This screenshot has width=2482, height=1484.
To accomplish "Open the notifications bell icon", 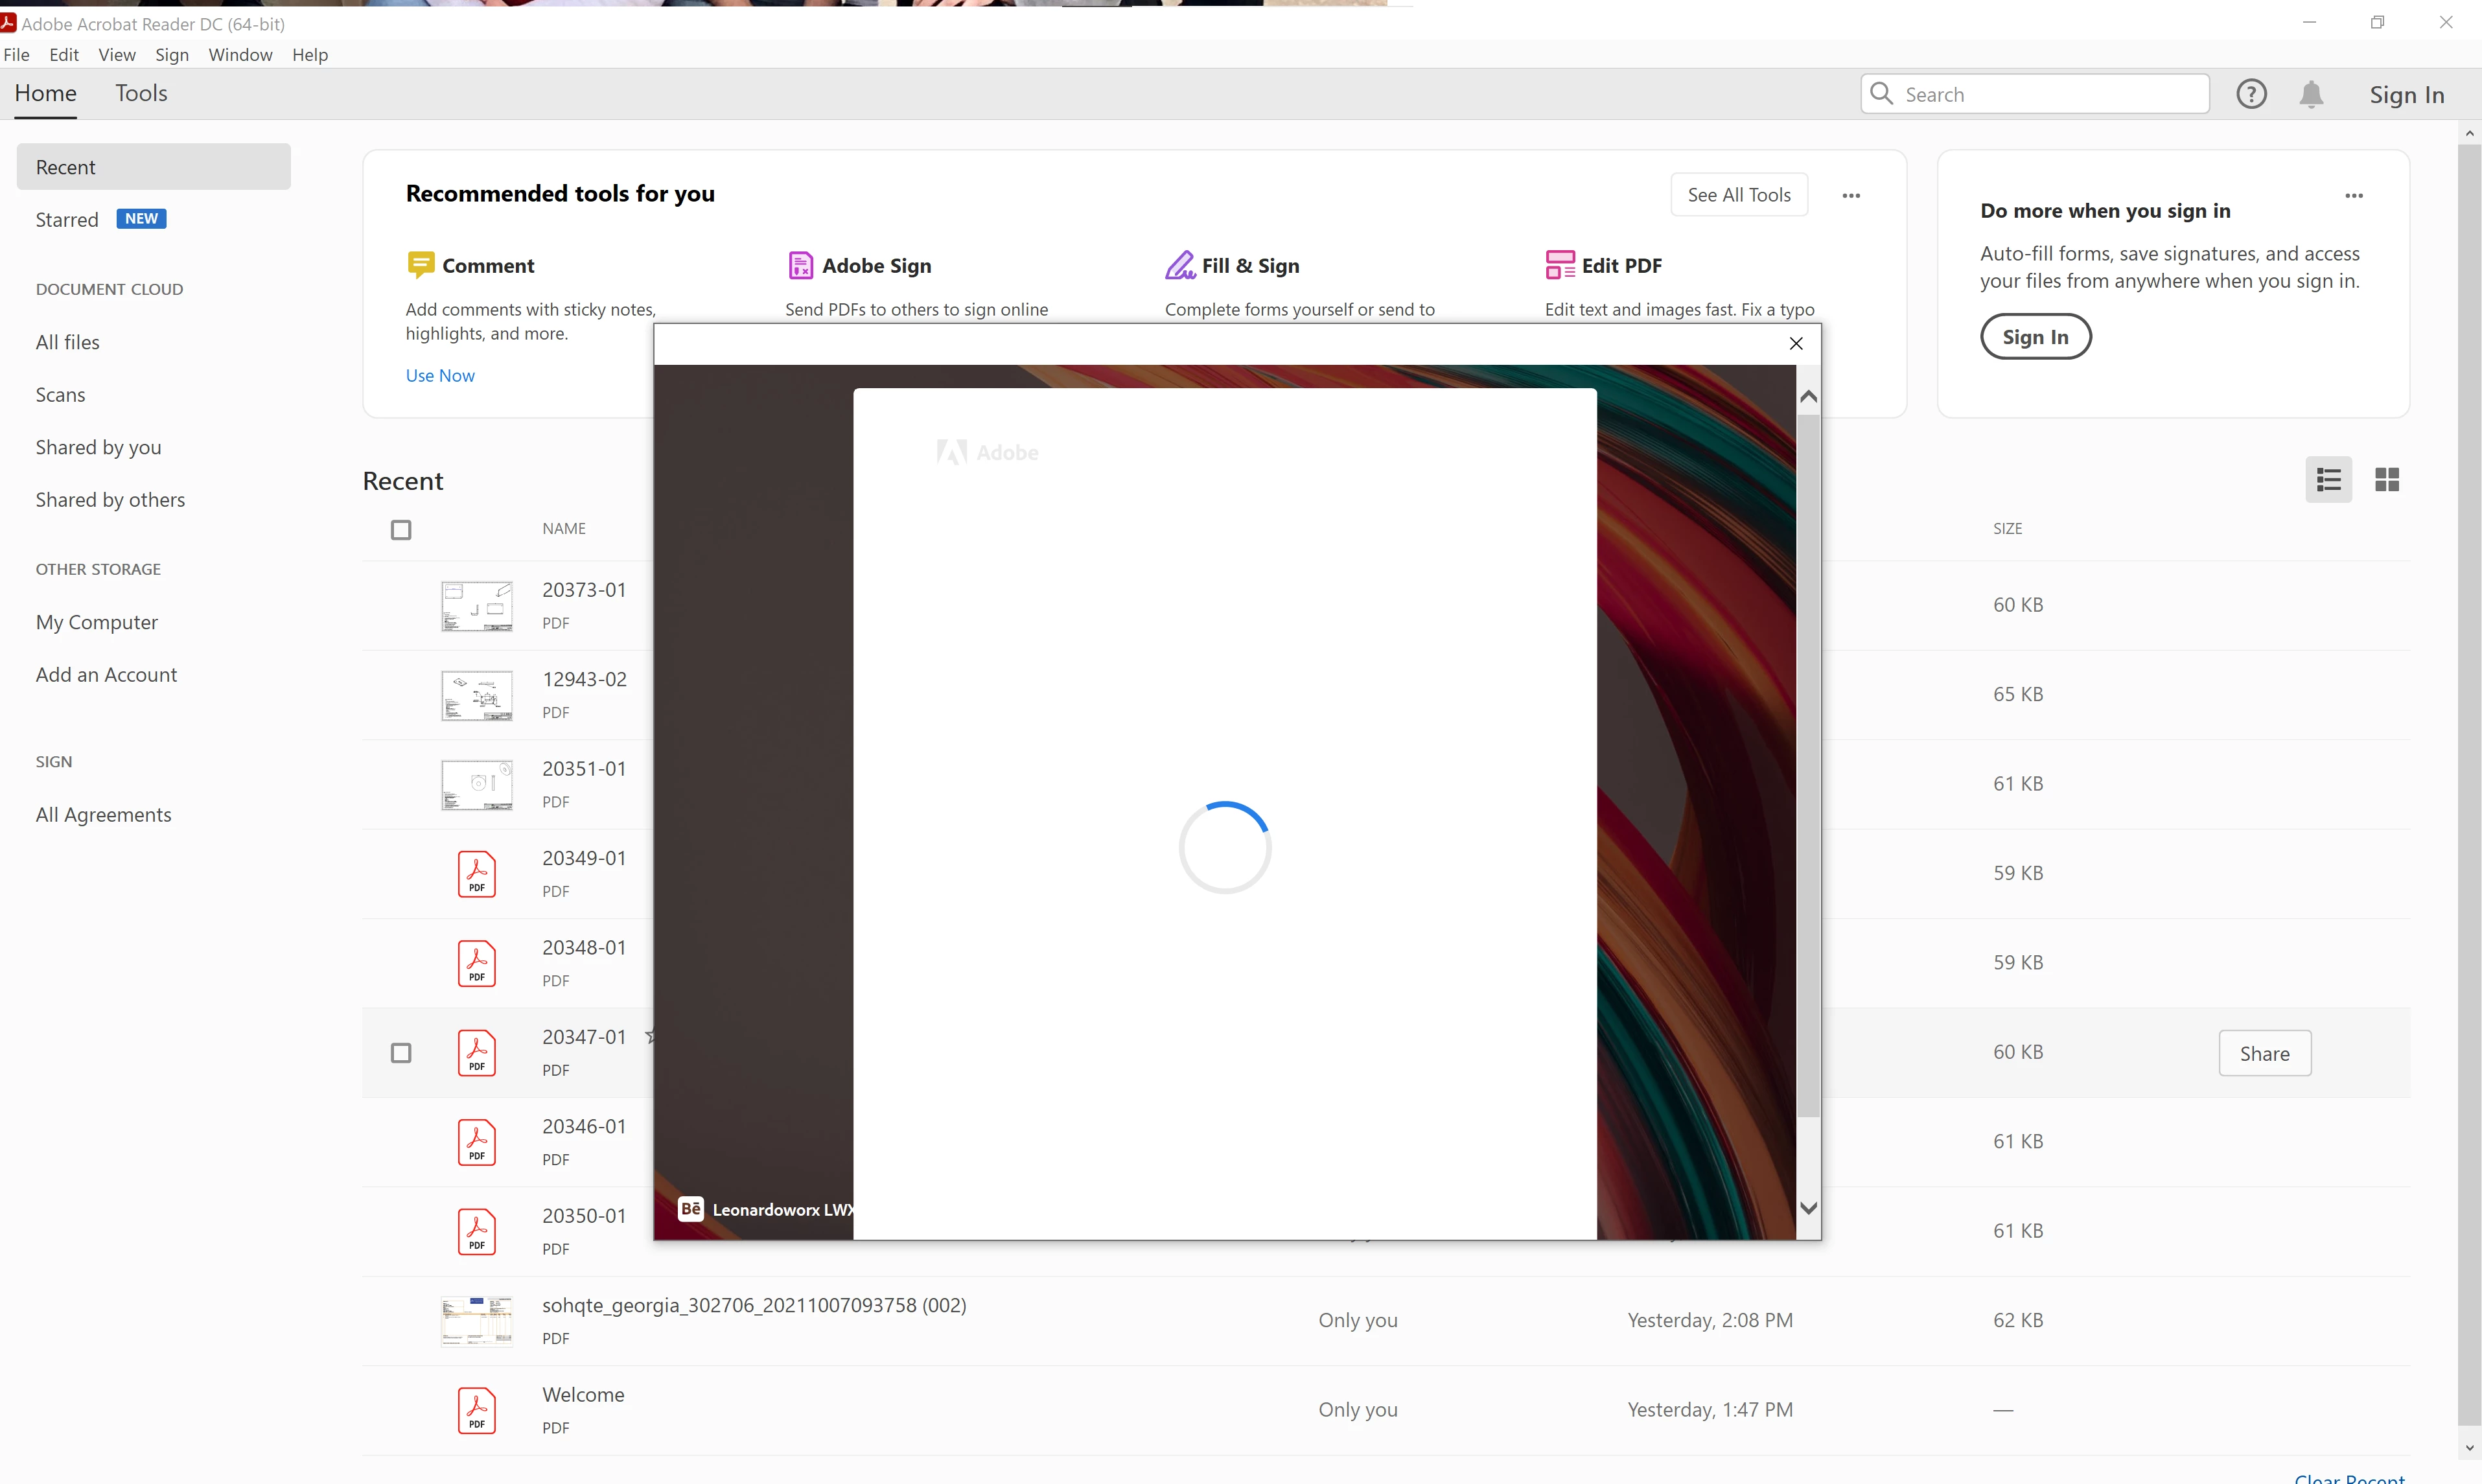I will click(2311, 94).
